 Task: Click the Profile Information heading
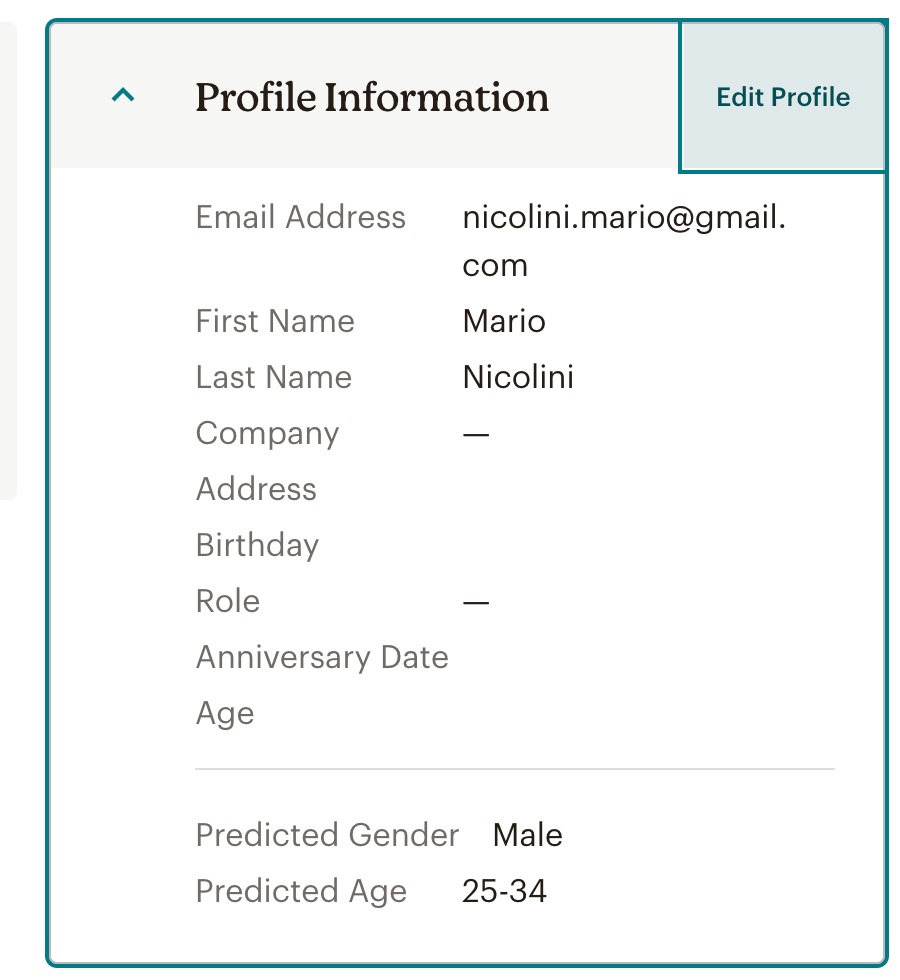click(372, 96)
